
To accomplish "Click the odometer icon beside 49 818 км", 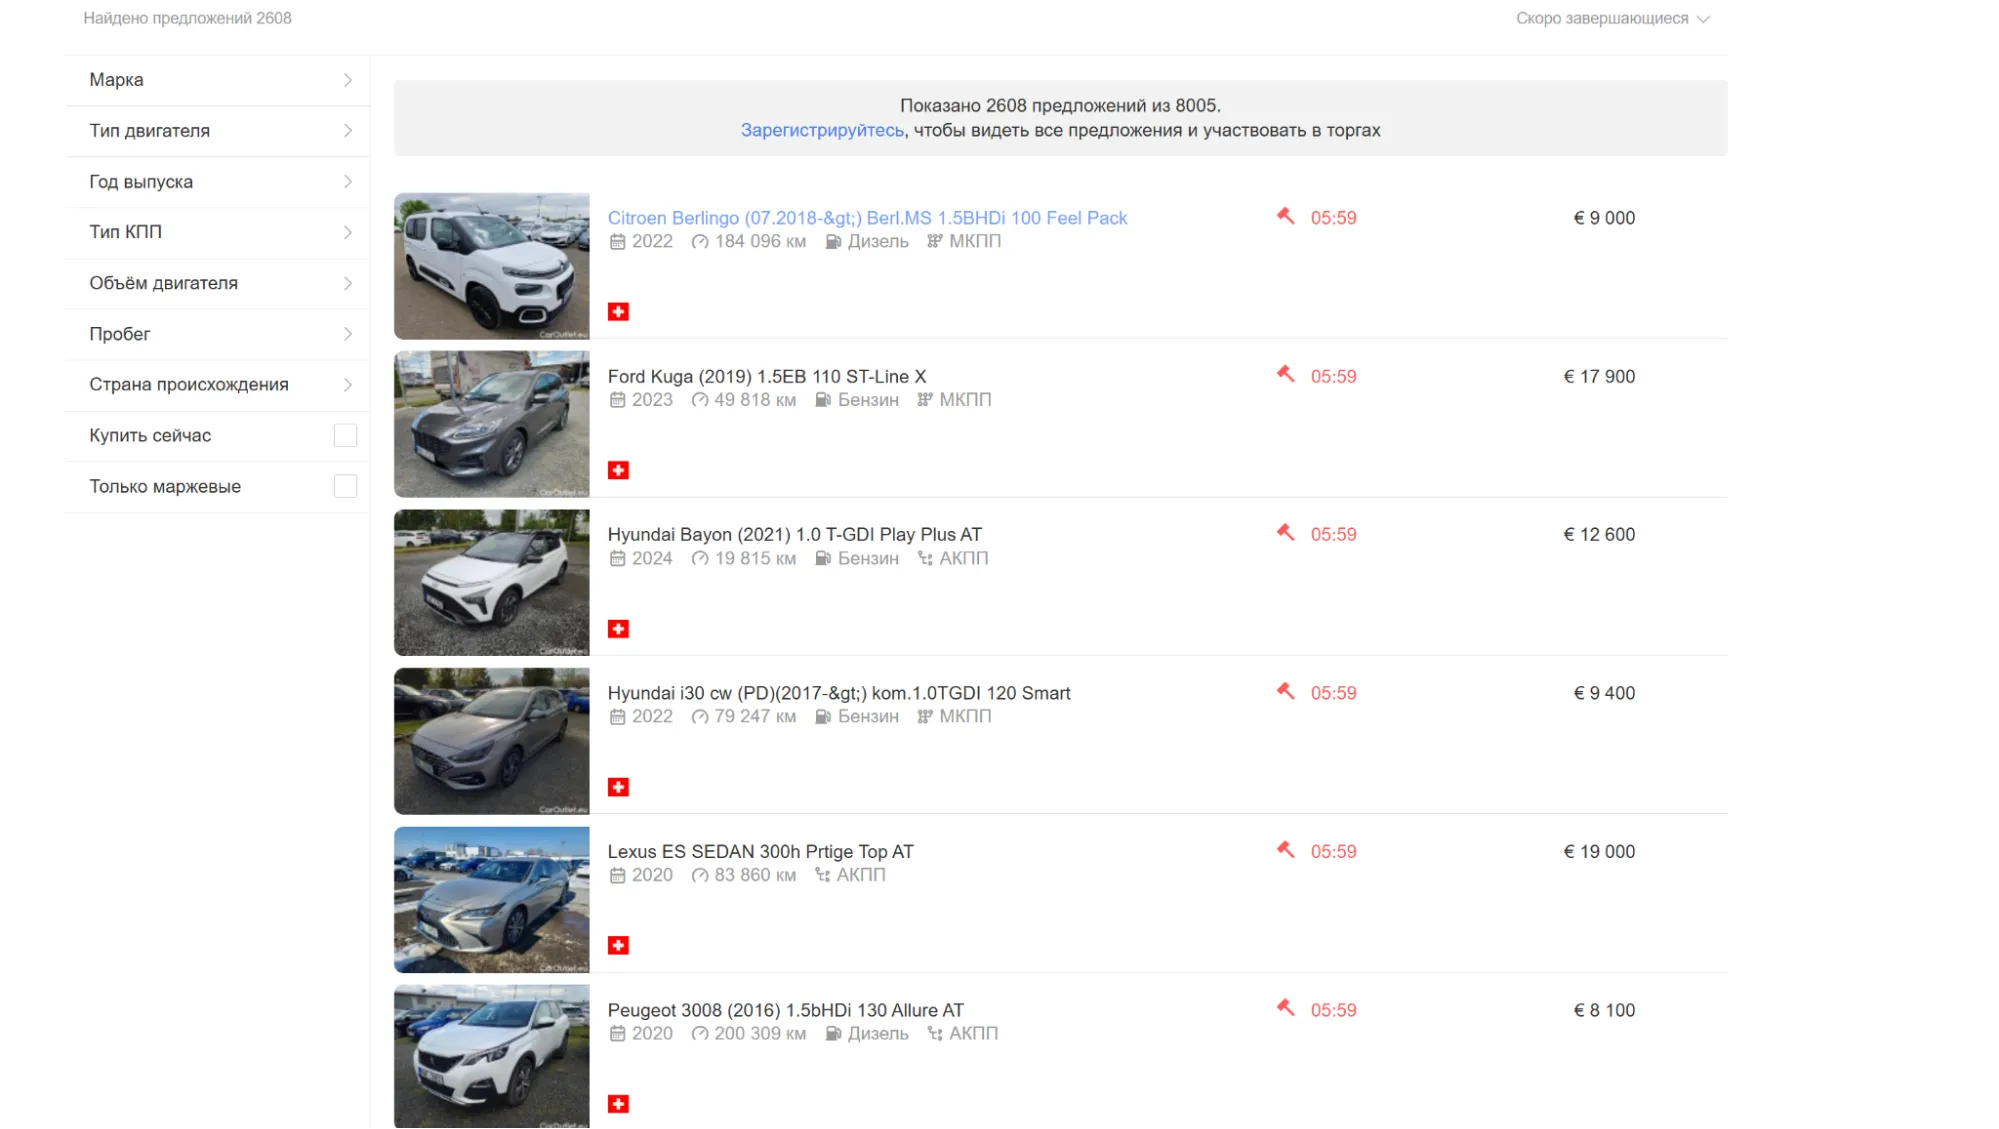I will coord(700,400).
